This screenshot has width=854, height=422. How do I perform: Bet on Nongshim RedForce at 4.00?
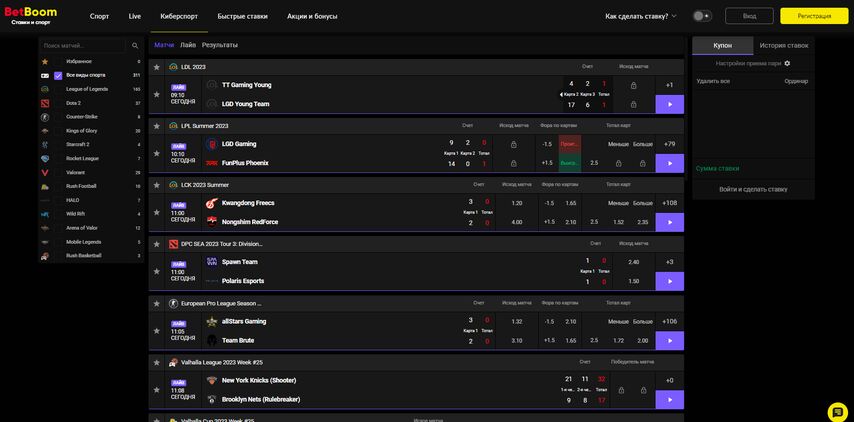(x=517, y=222)
